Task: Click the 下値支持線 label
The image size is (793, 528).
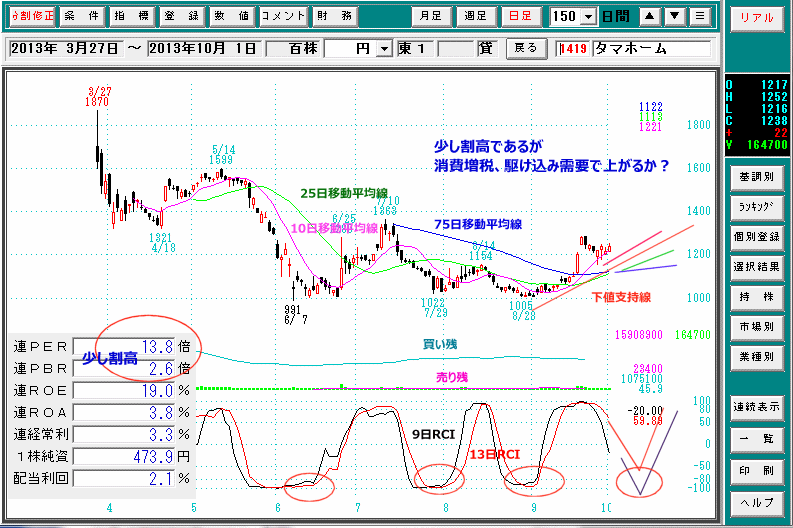Action: [621, 297]
